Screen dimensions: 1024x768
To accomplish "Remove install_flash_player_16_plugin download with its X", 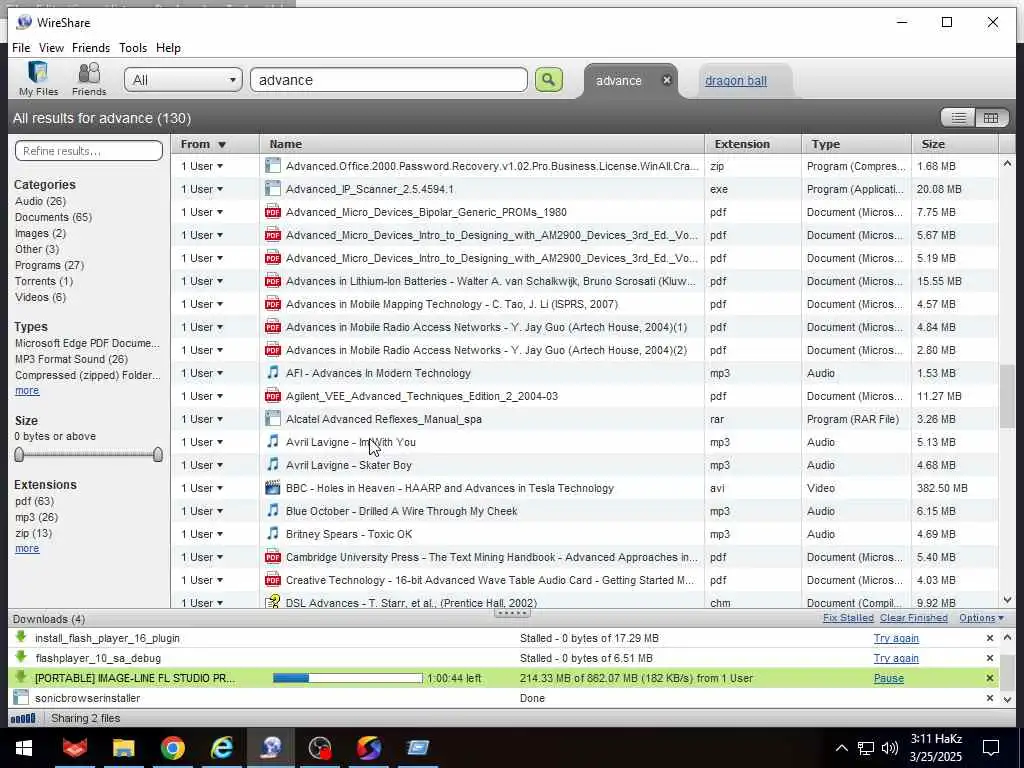I will (x=989, y=638).
